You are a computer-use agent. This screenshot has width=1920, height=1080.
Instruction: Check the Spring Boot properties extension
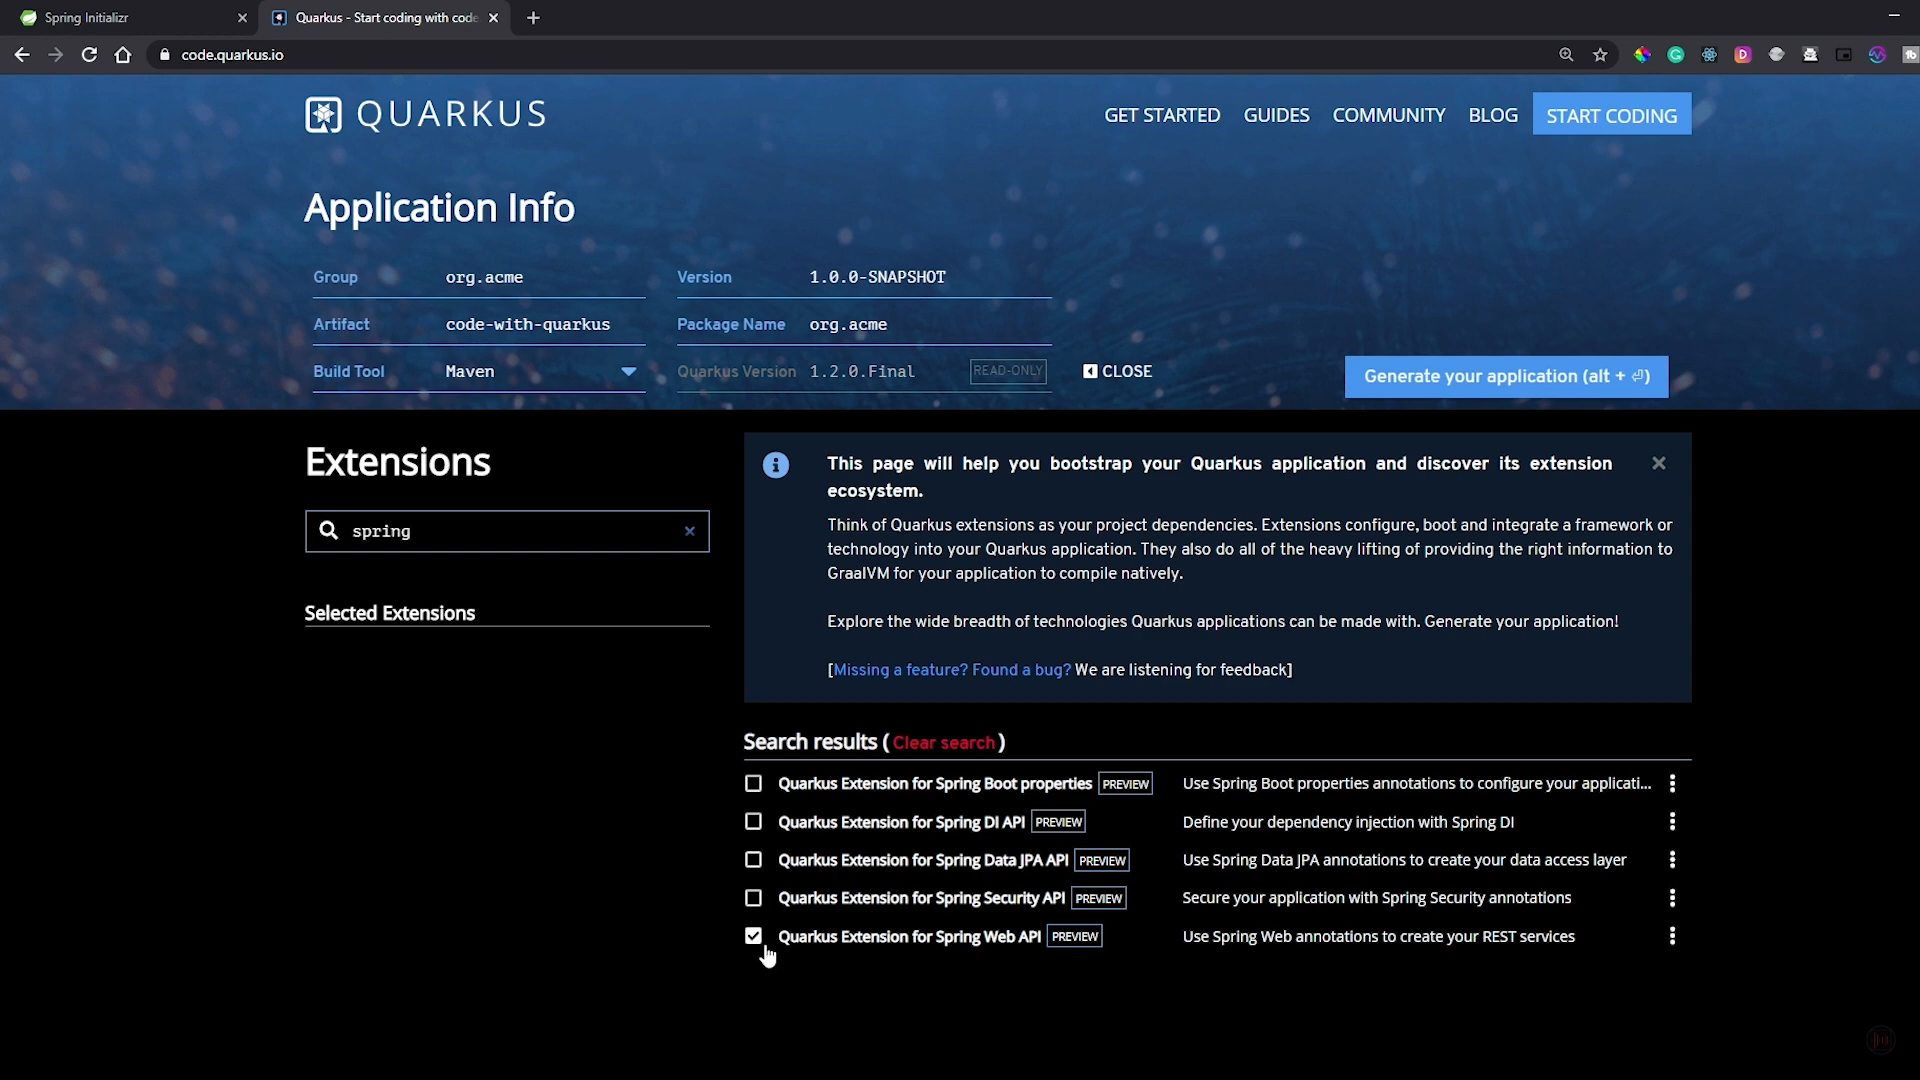753,784
